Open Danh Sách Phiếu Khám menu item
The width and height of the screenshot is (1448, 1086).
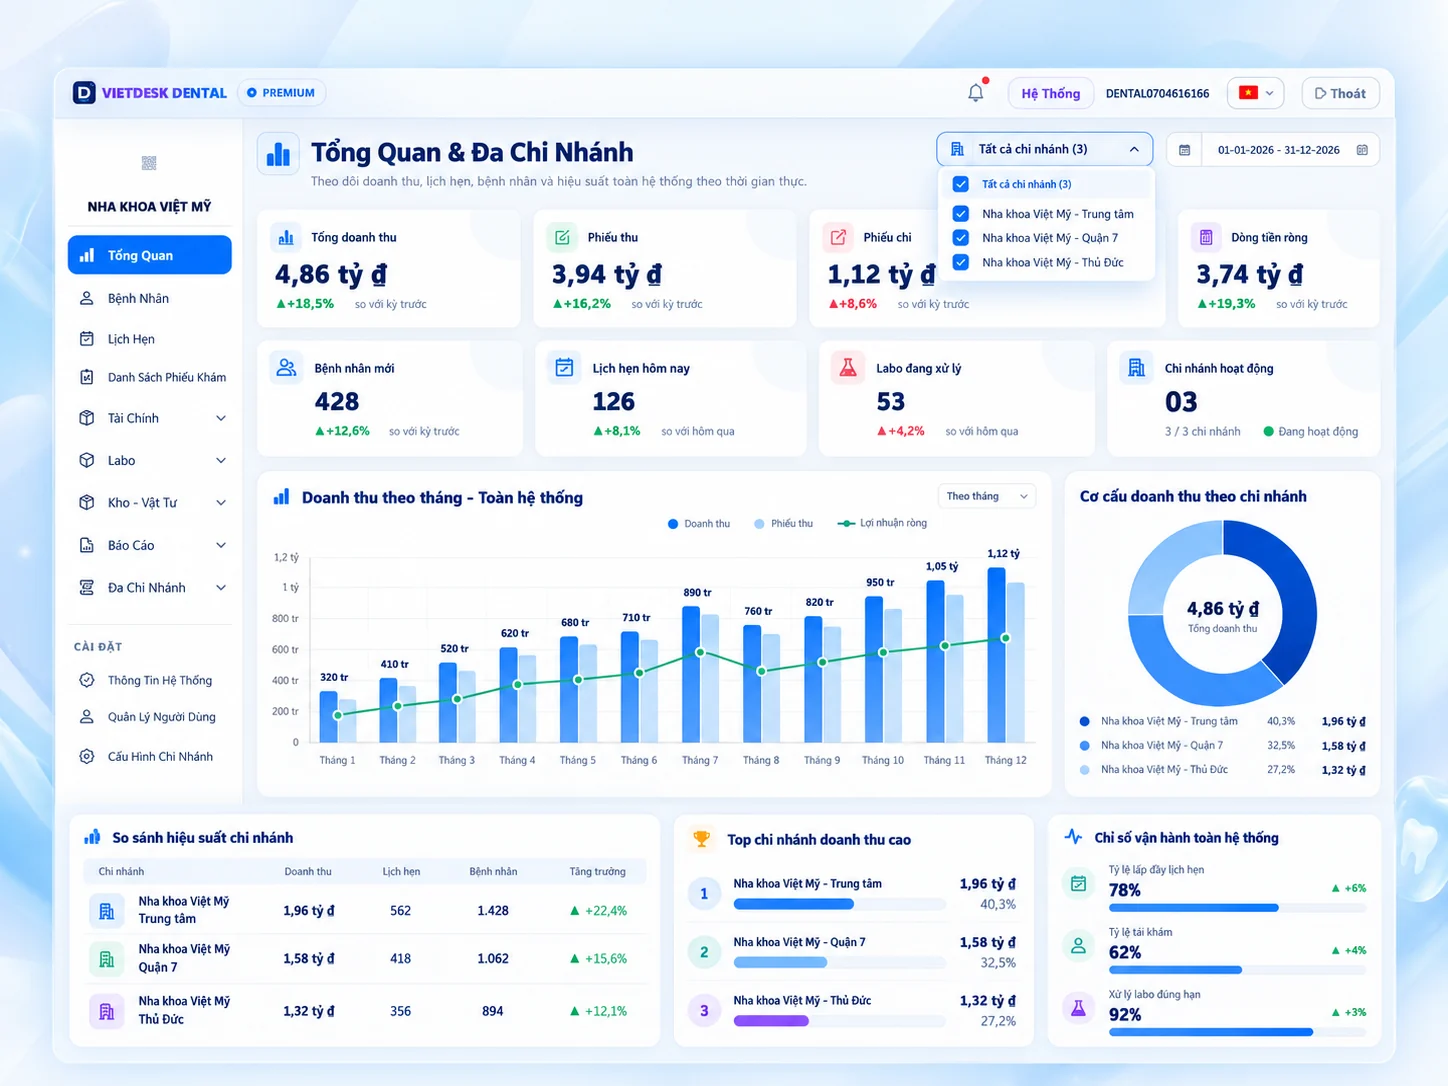153,377
